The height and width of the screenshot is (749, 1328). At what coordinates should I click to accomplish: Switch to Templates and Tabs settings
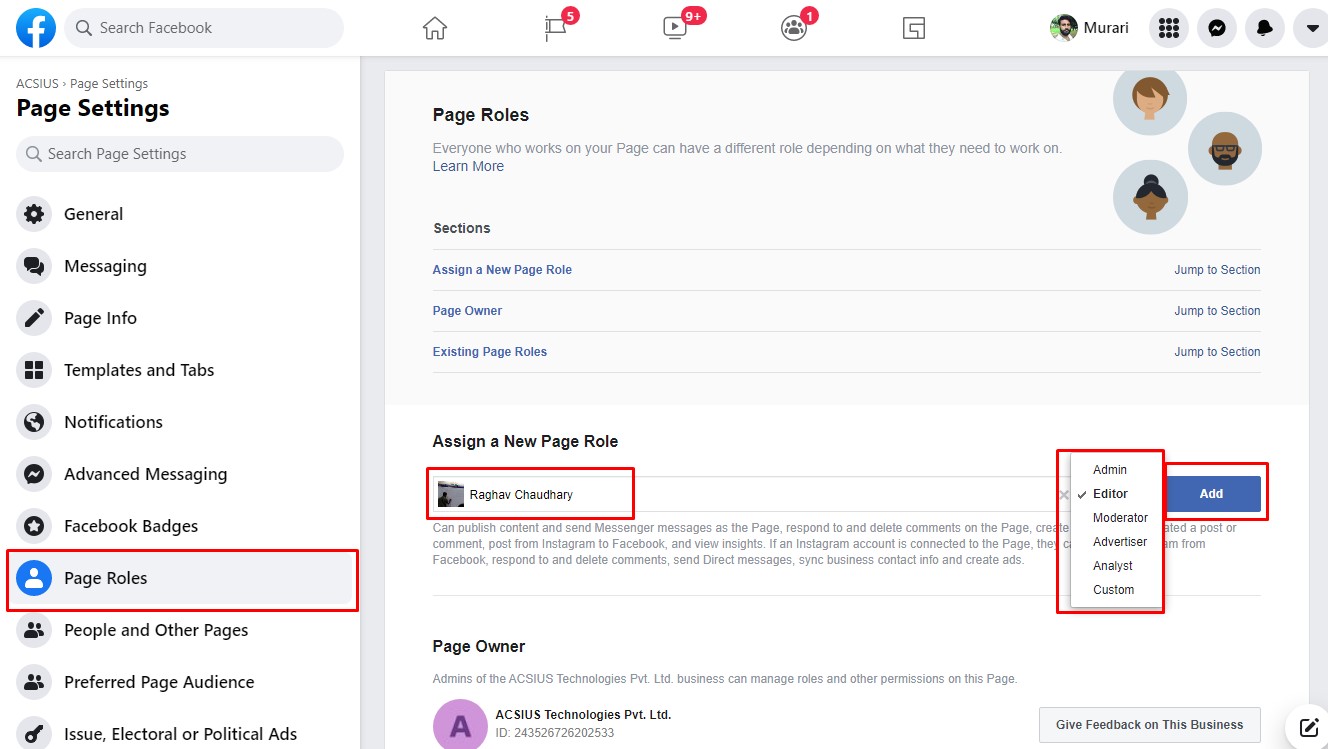(x=139, y=370)
